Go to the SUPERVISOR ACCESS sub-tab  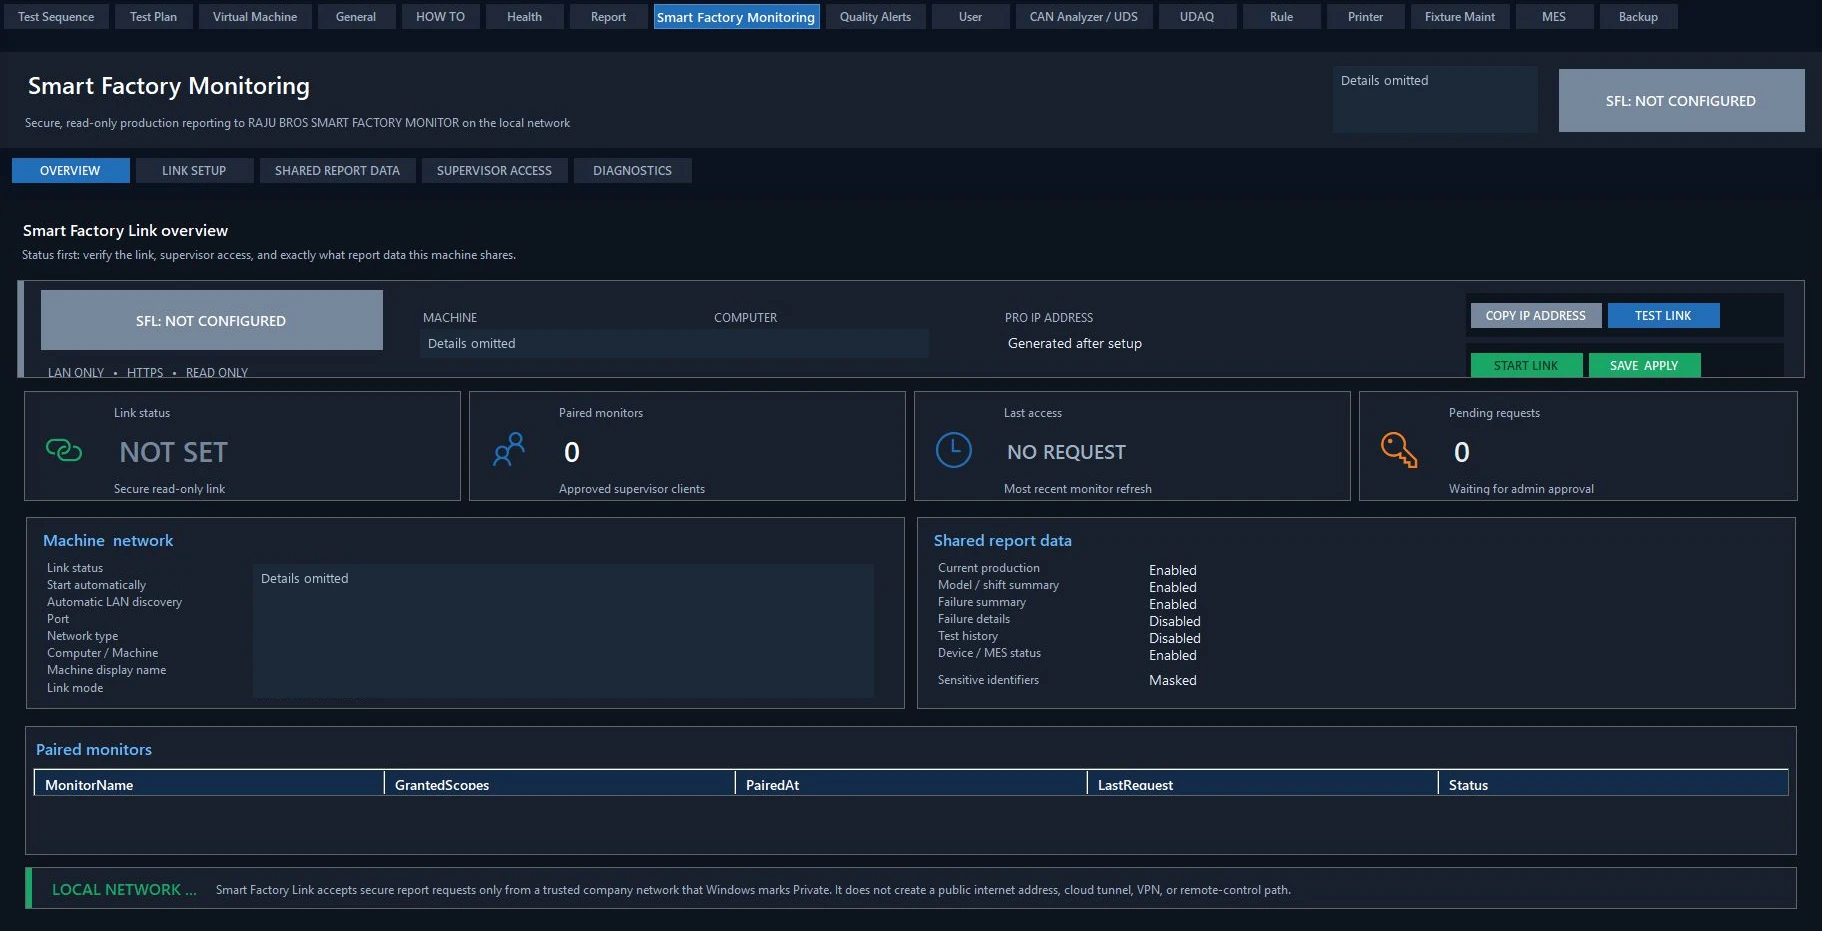[494, 171]
